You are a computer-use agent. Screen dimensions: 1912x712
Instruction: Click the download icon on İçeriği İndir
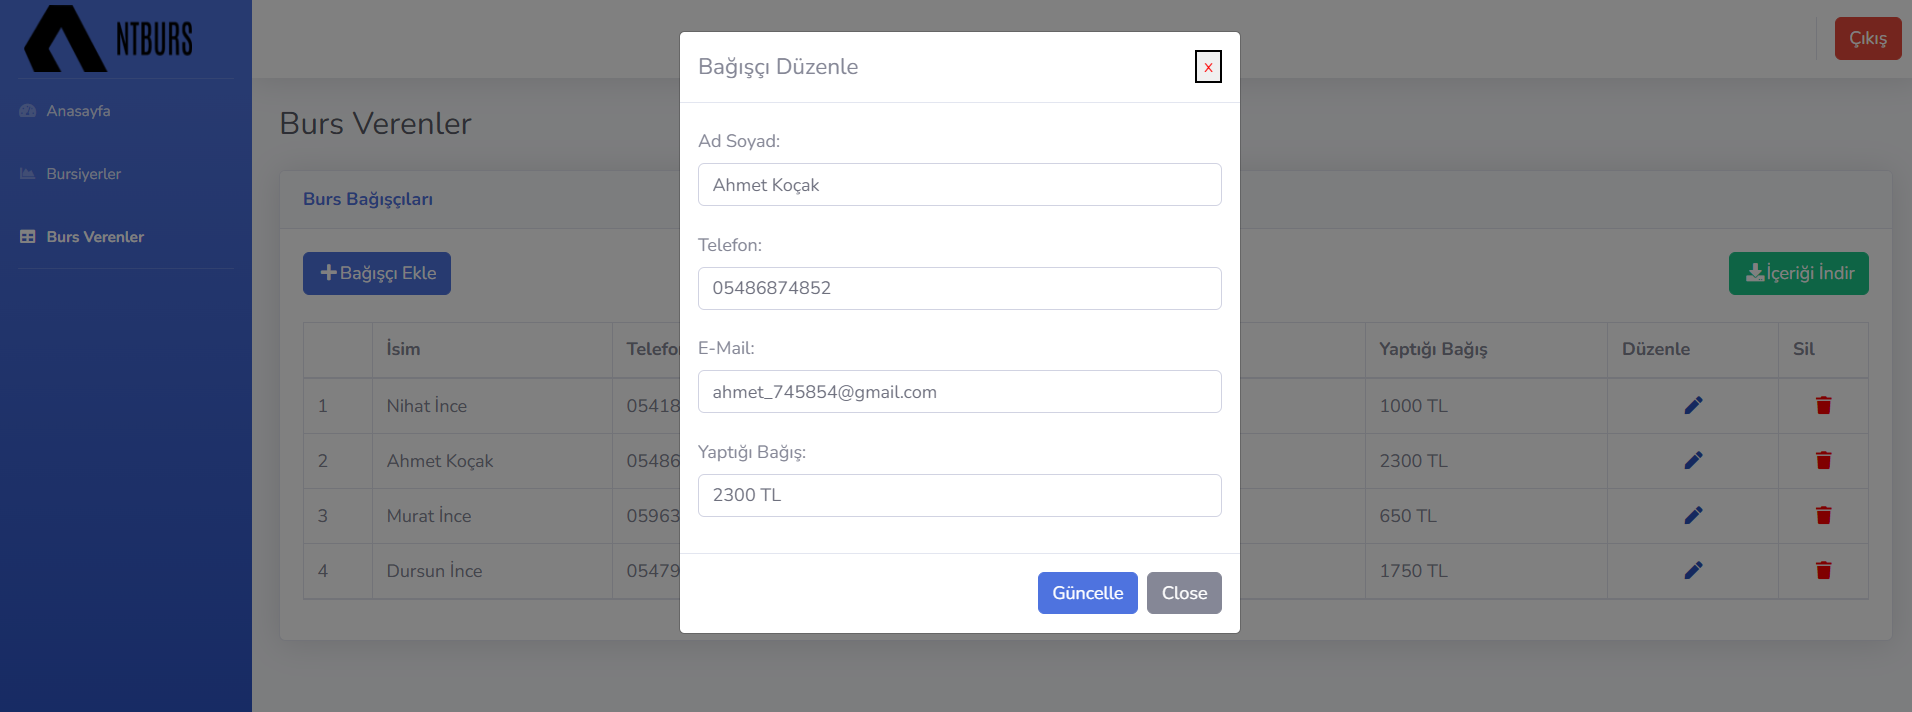[x=1755, y=272]
